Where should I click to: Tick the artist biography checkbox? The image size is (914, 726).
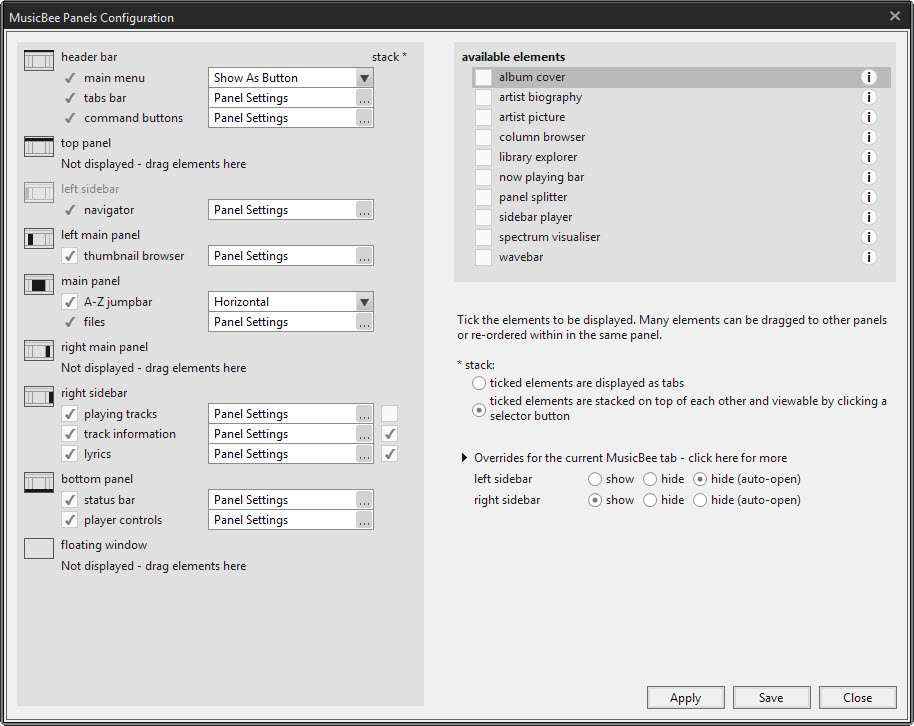coord(483,97)
